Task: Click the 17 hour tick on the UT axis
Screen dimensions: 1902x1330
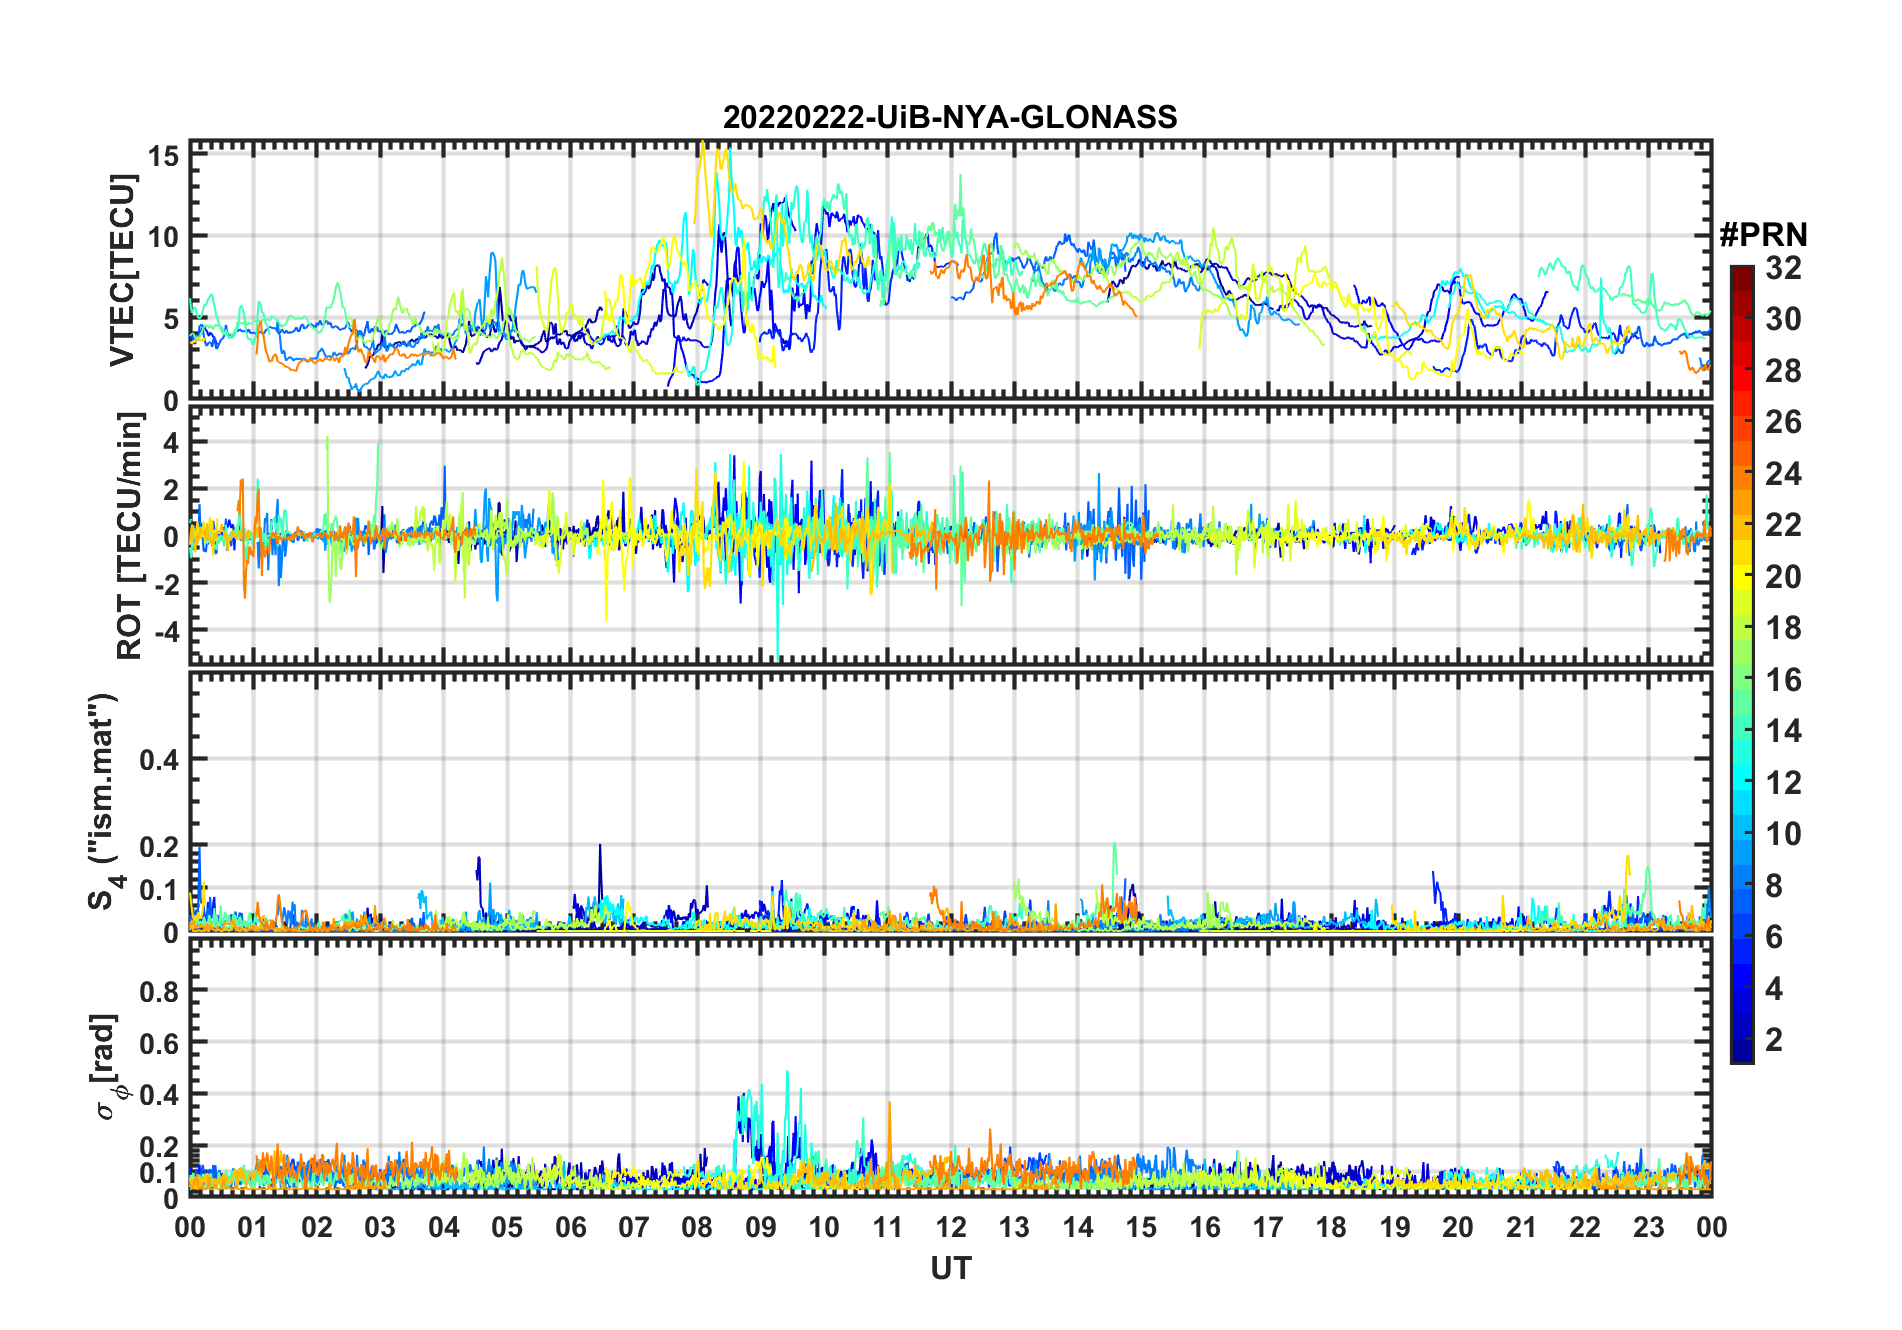Action: coord(1268,1228)
